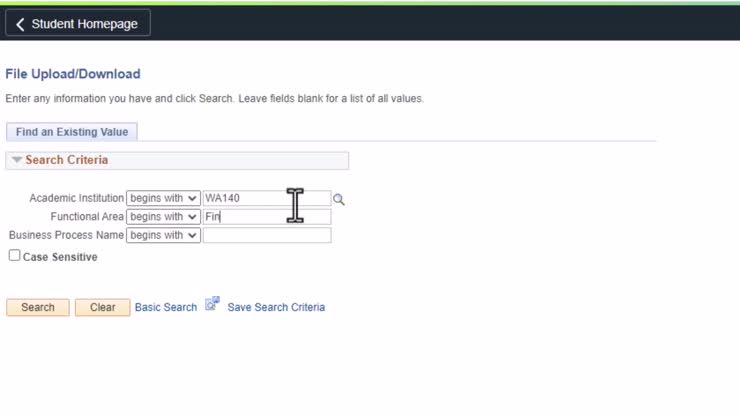Image resolution: width=740 pixels, height=416 pixels.
Task: Click the File Upload/Download page heading
Action: point(73,74)
